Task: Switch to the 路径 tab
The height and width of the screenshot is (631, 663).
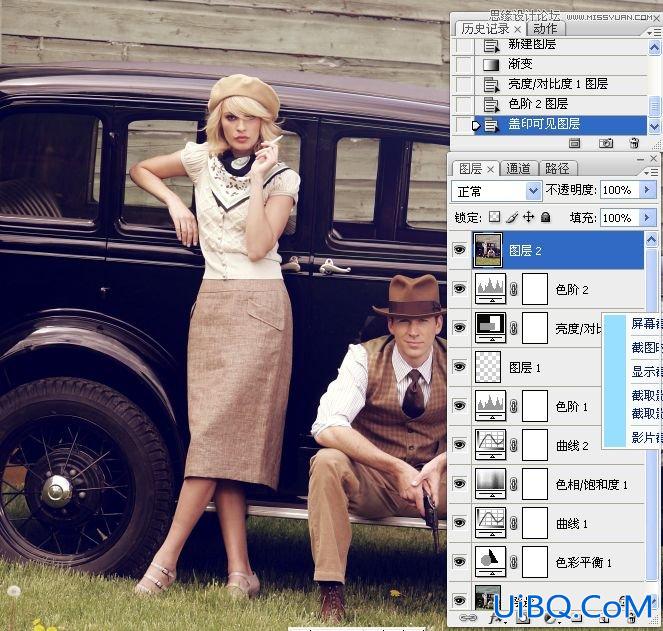Action: pyautogui.click(x=557, y=169)
